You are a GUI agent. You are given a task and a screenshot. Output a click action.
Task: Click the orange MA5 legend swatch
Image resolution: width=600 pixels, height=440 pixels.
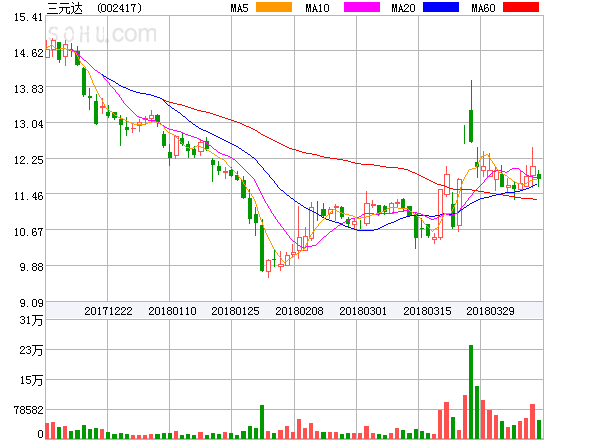pos(274,7)
